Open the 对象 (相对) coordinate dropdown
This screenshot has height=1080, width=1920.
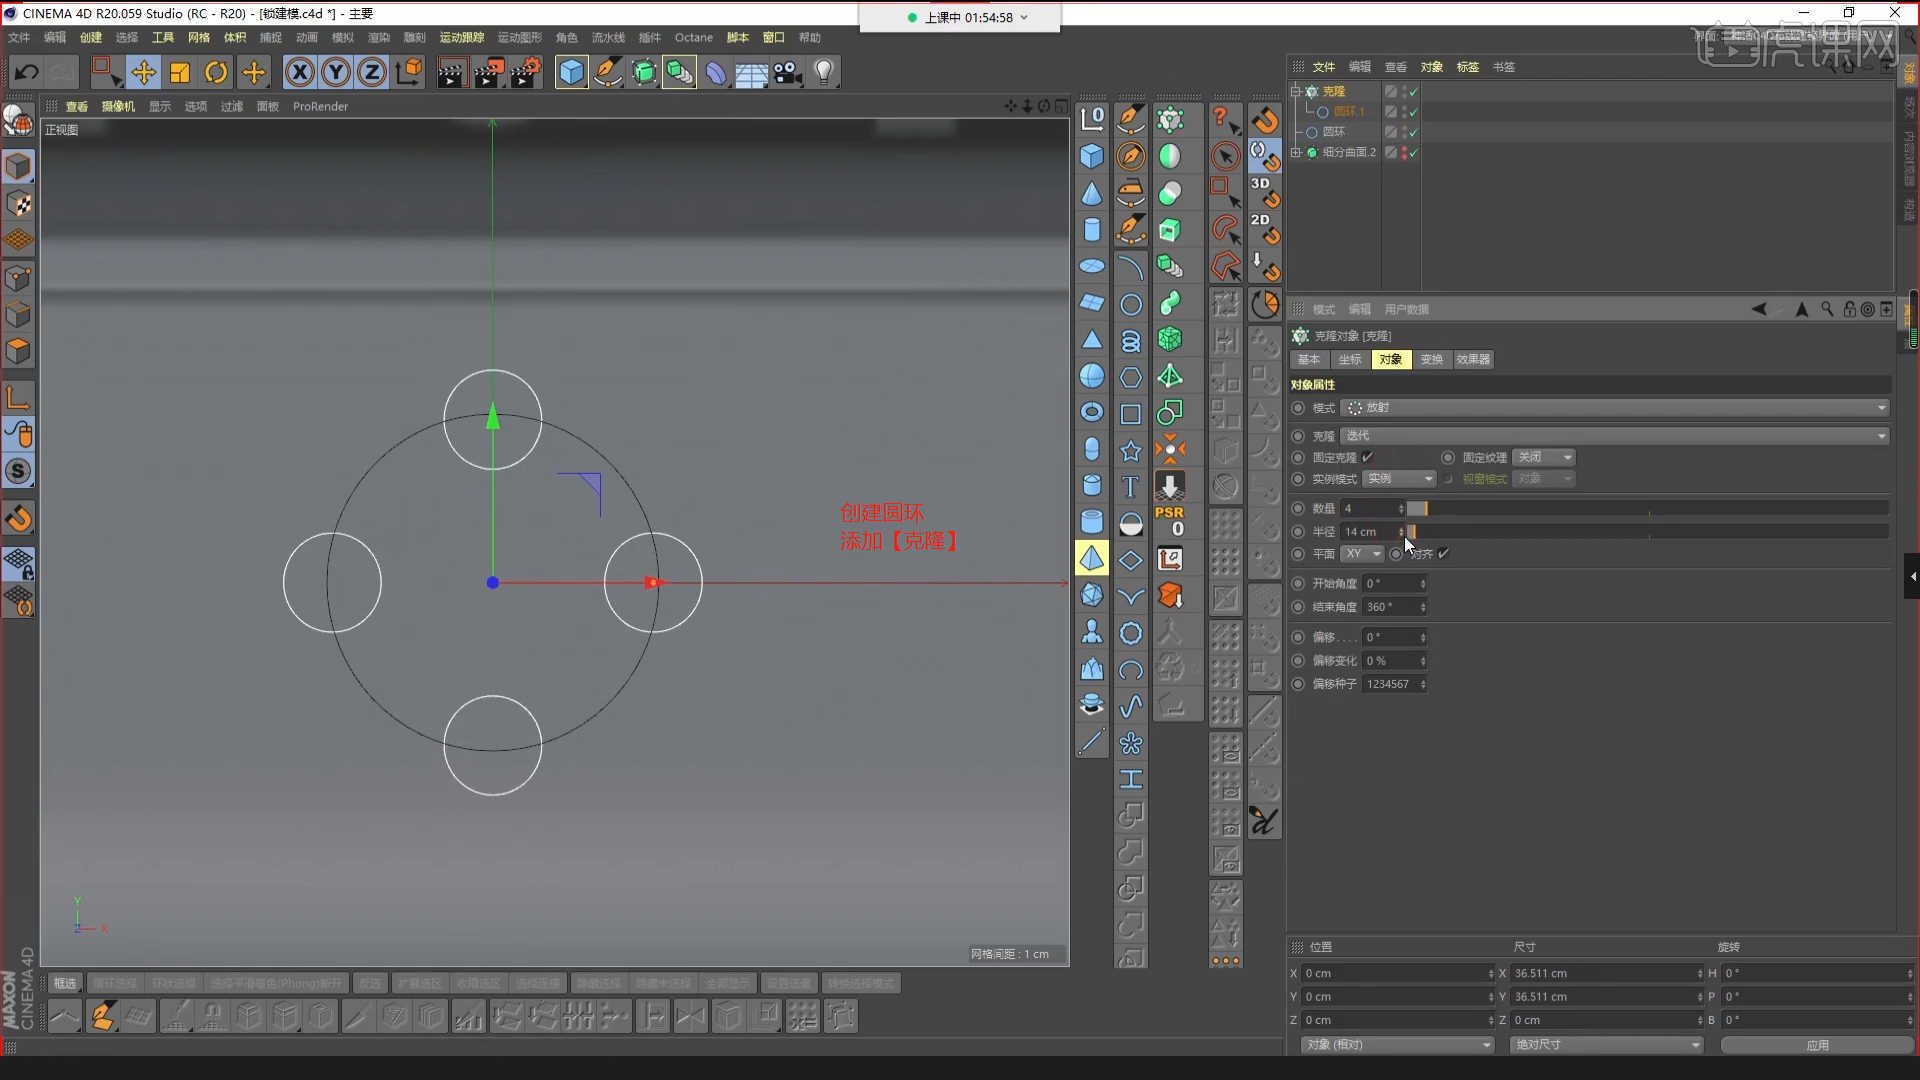tap(1397, 1044)
